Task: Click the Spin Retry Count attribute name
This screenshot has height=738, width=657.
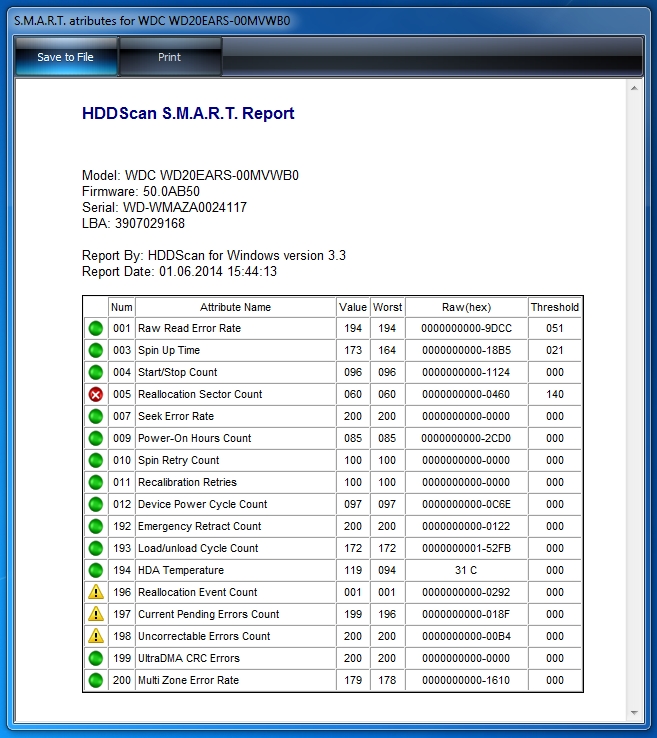Action: [x=178, y=460]
